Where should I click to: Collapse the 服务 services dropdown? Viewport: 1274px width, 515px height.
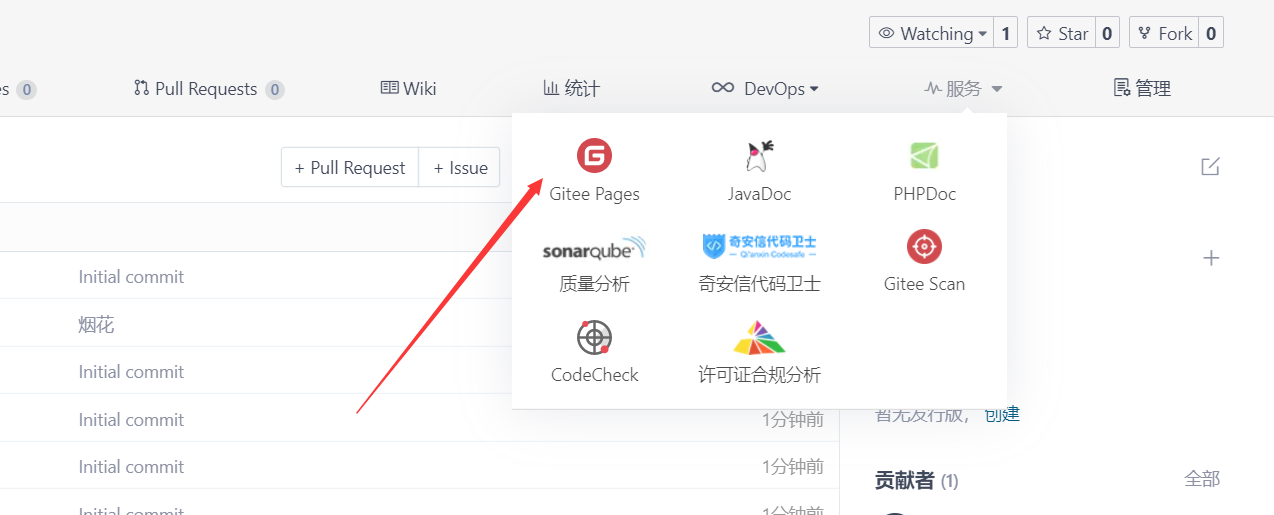[x=963, y=88]
